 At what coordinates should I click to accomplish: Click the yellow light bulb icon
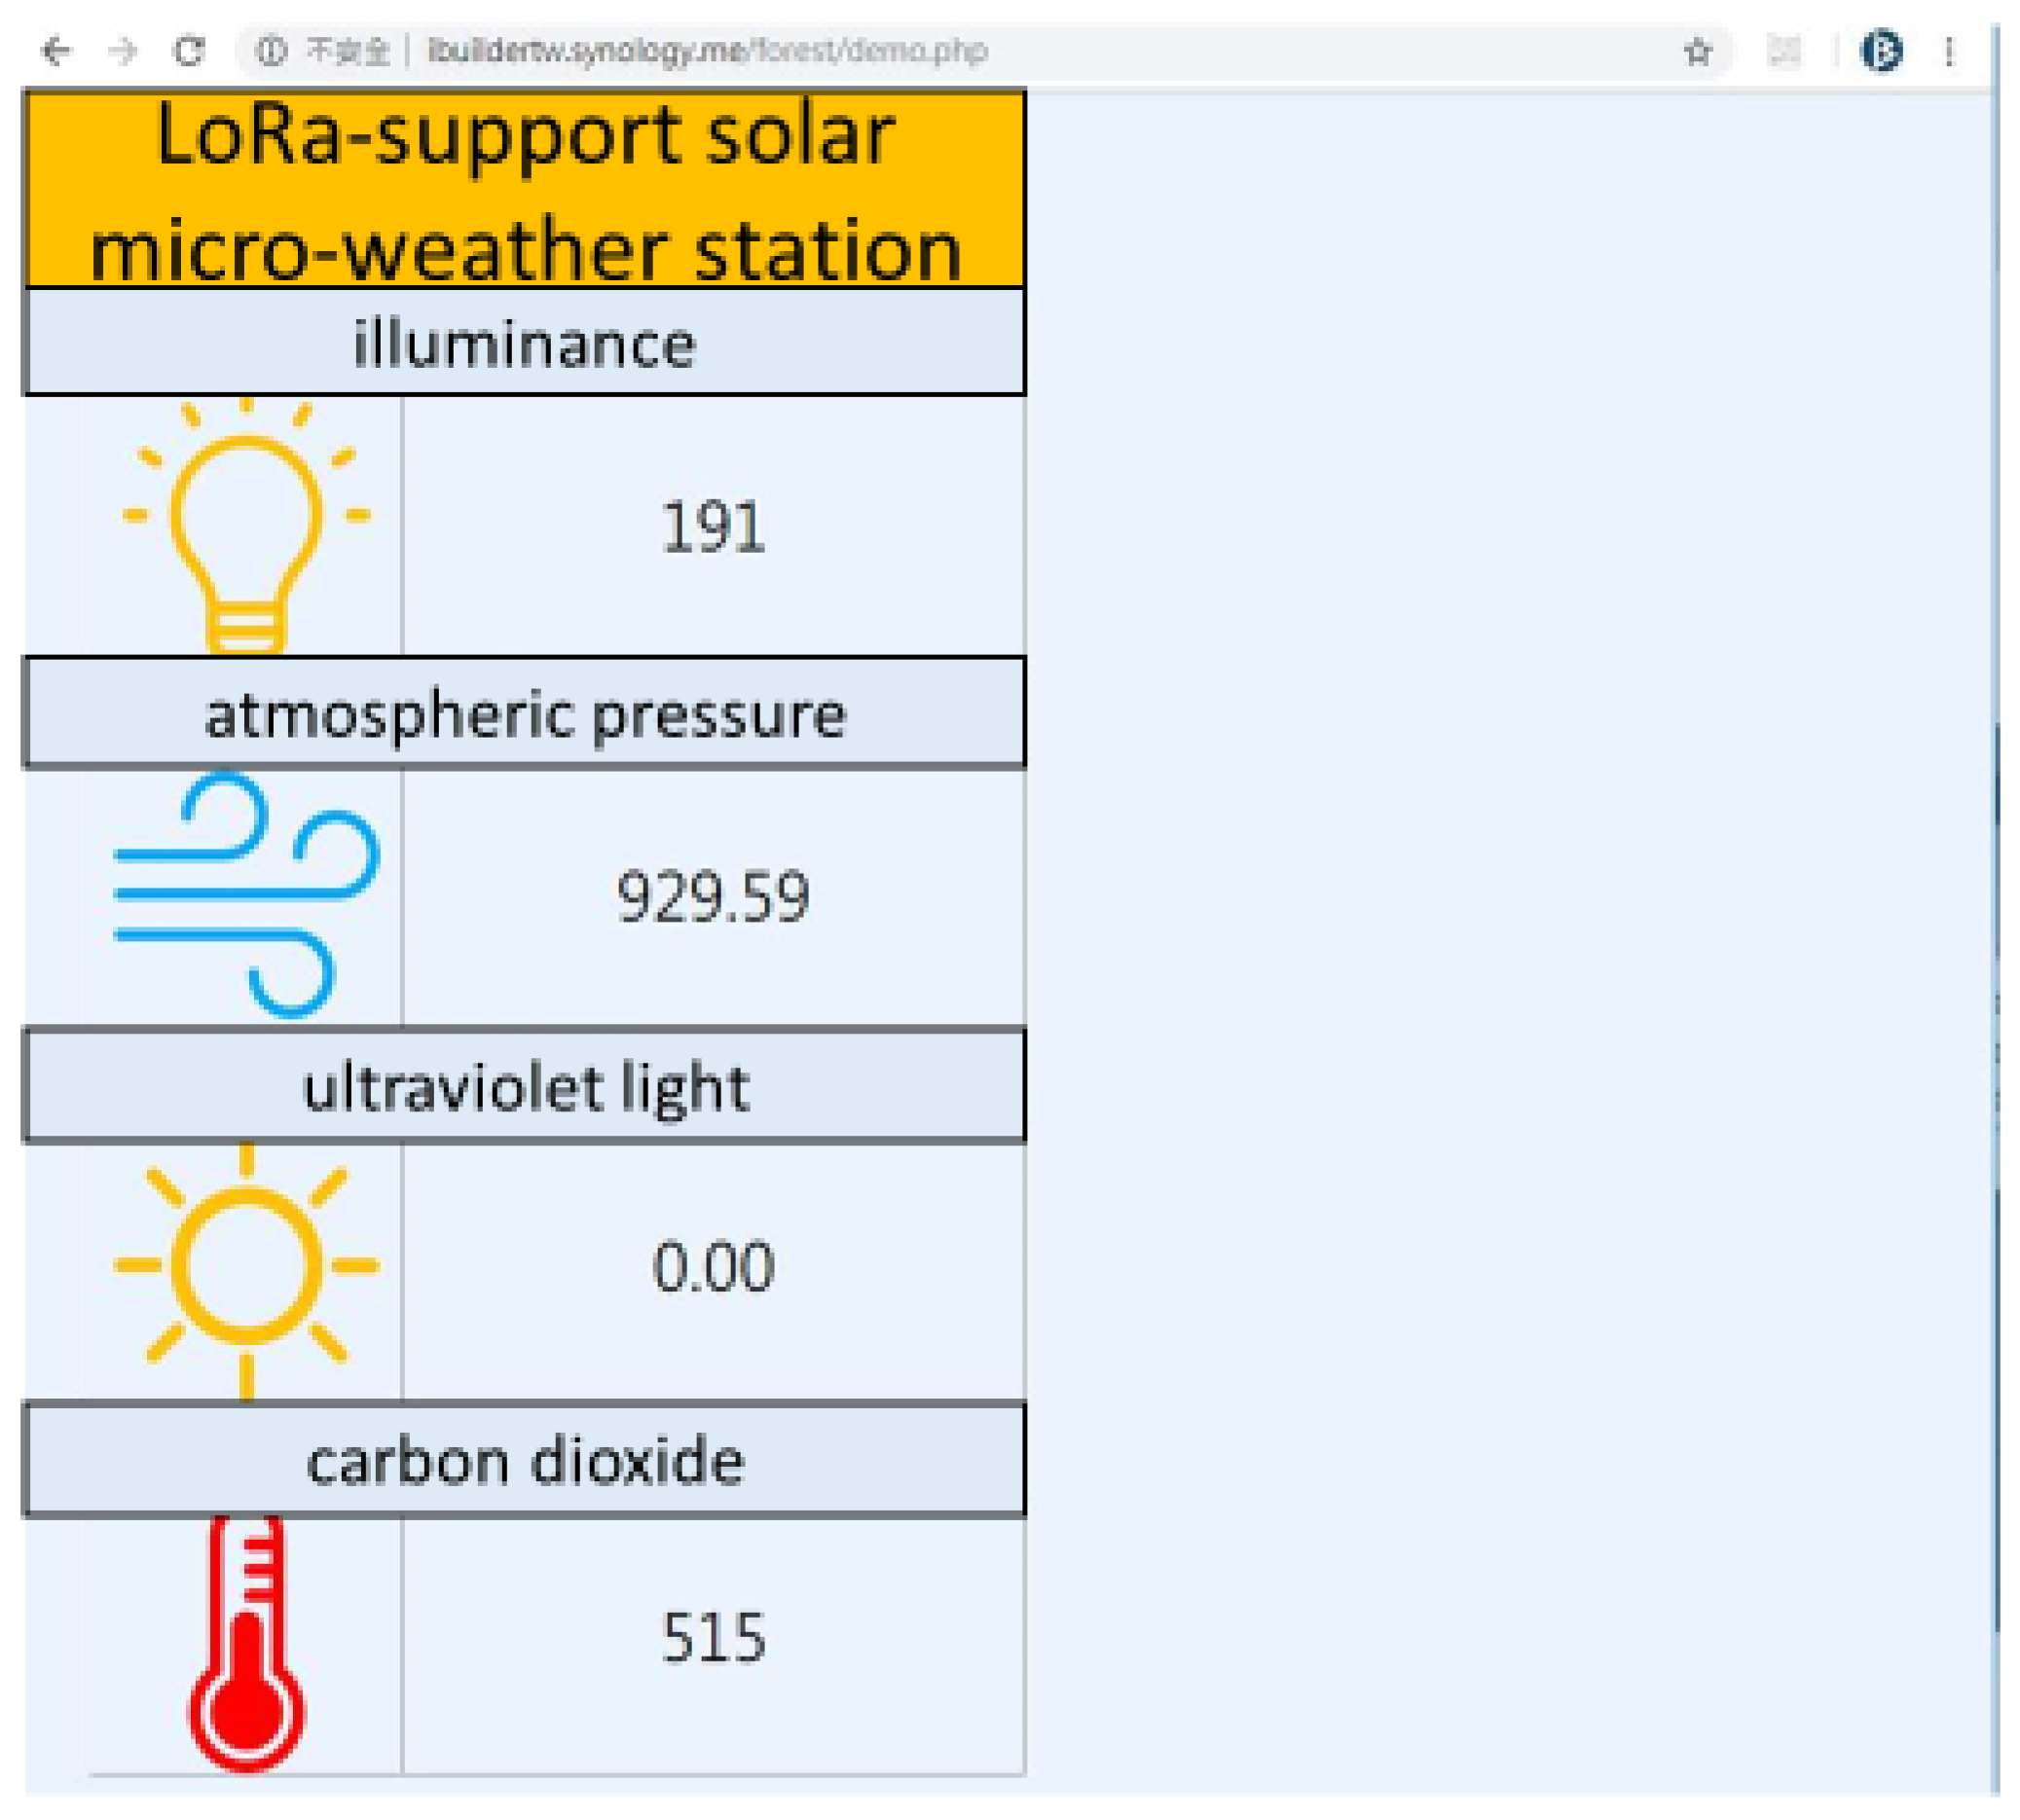(x=246, y=527)
